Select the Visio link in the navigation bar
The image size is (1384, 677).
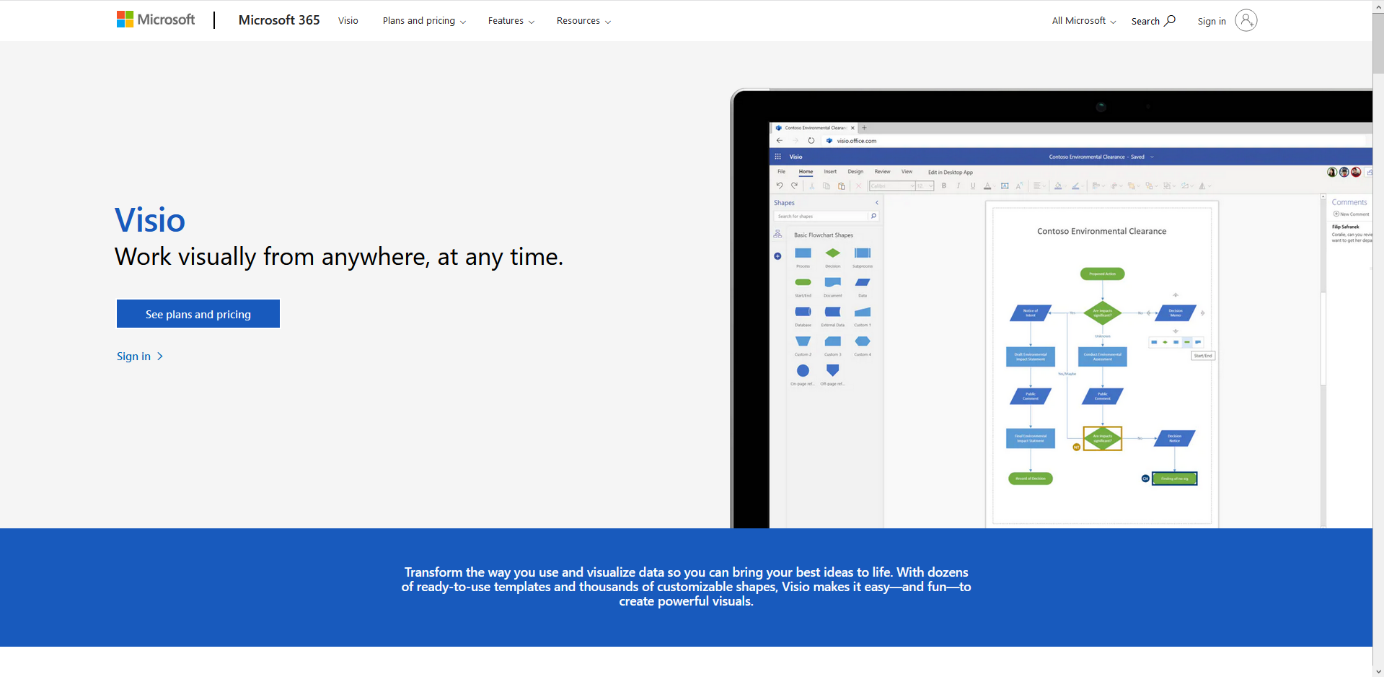348,21
